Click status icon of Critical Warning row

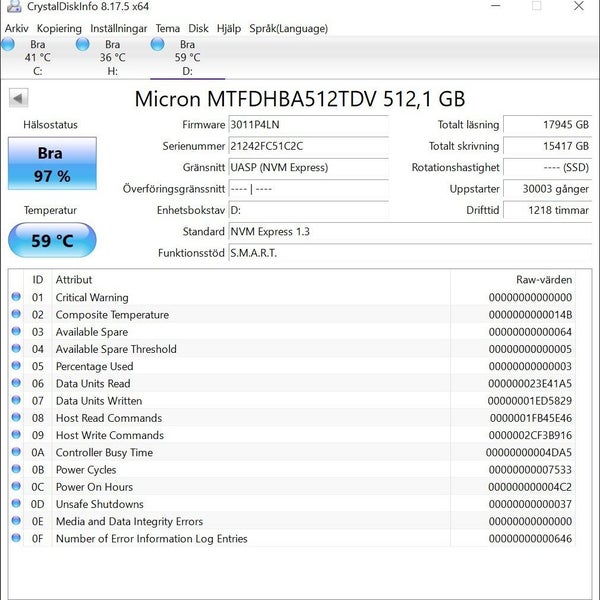(16, 297)
